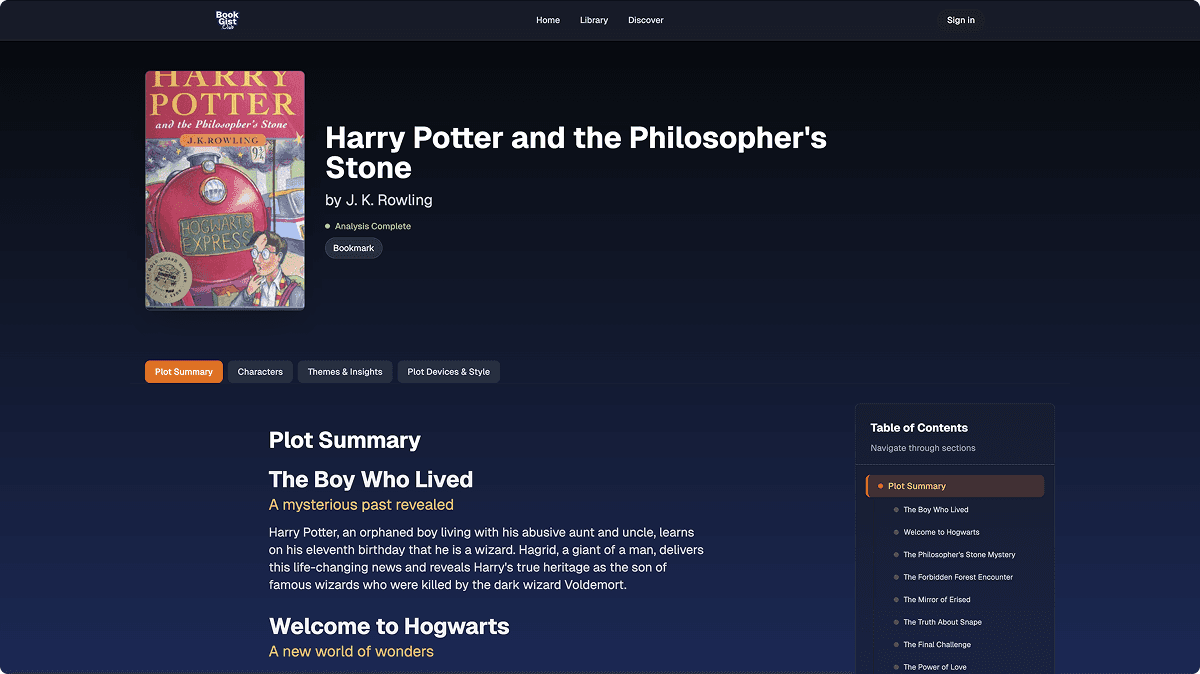This screenshot has height=674, width=1200.
Task: Jump to The Power of Love section
Action: tap(935, 667)
